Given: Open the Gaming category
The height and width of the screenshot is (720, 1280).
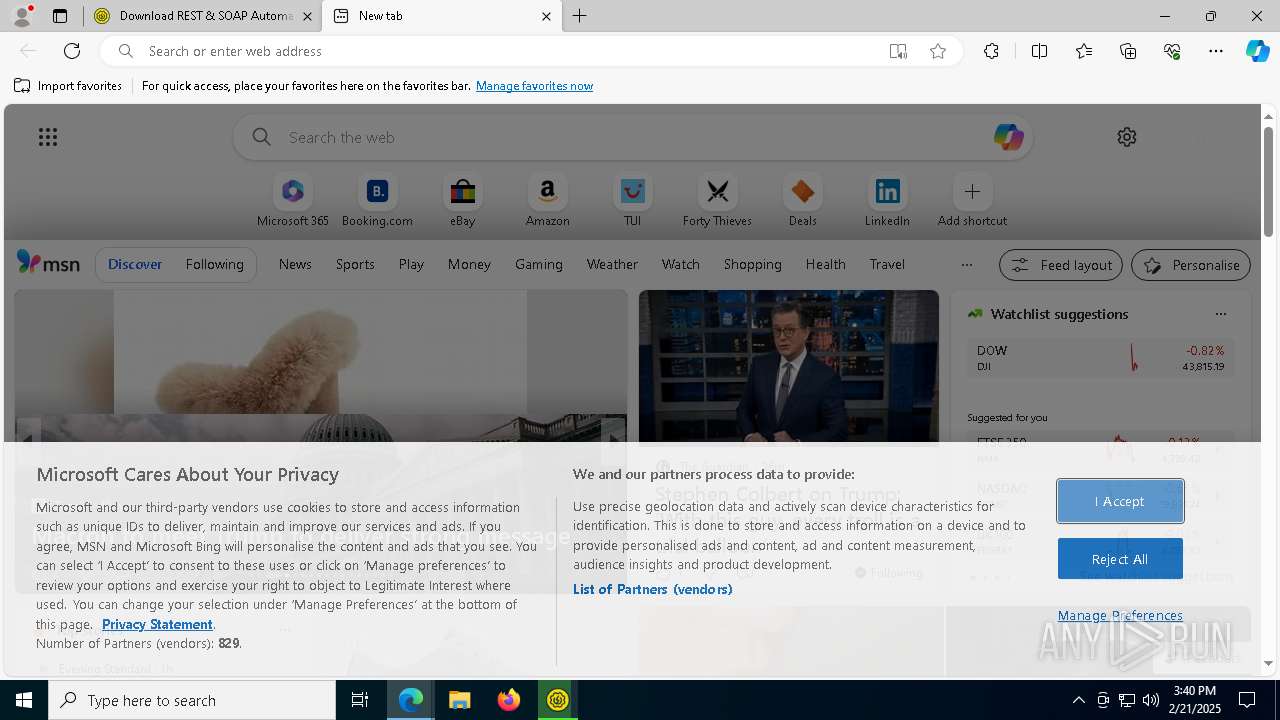Looking at the screenshot, I should (x=538, y=264).
